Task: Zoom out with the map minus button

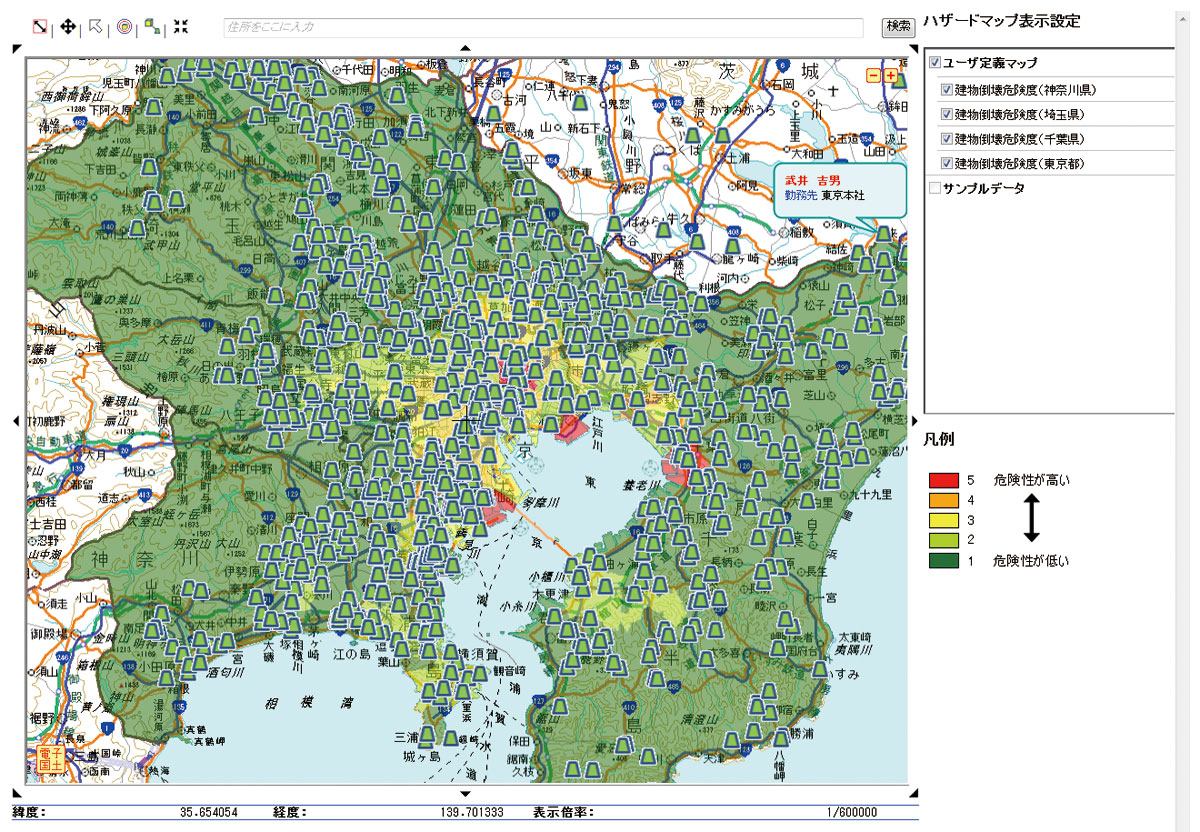Action: coord(873,75)
